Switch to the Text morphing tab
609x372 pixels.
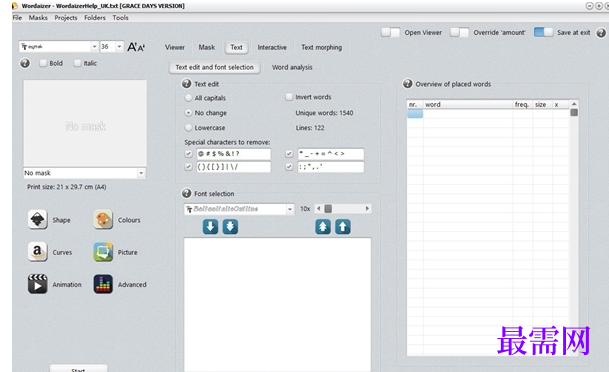(322, 47)
